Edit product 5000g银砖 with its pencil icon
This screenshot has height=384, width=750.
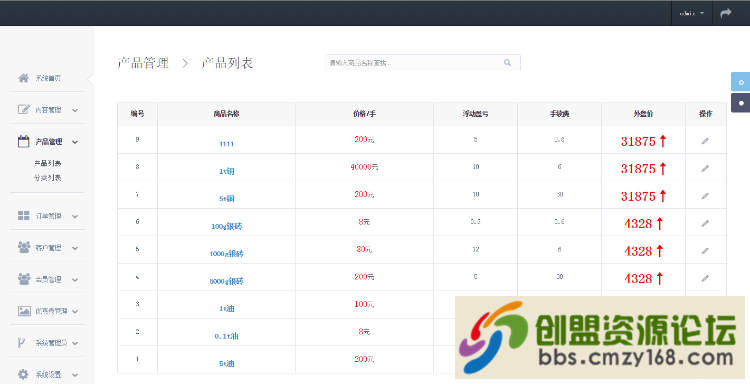(x=705, y=278)
